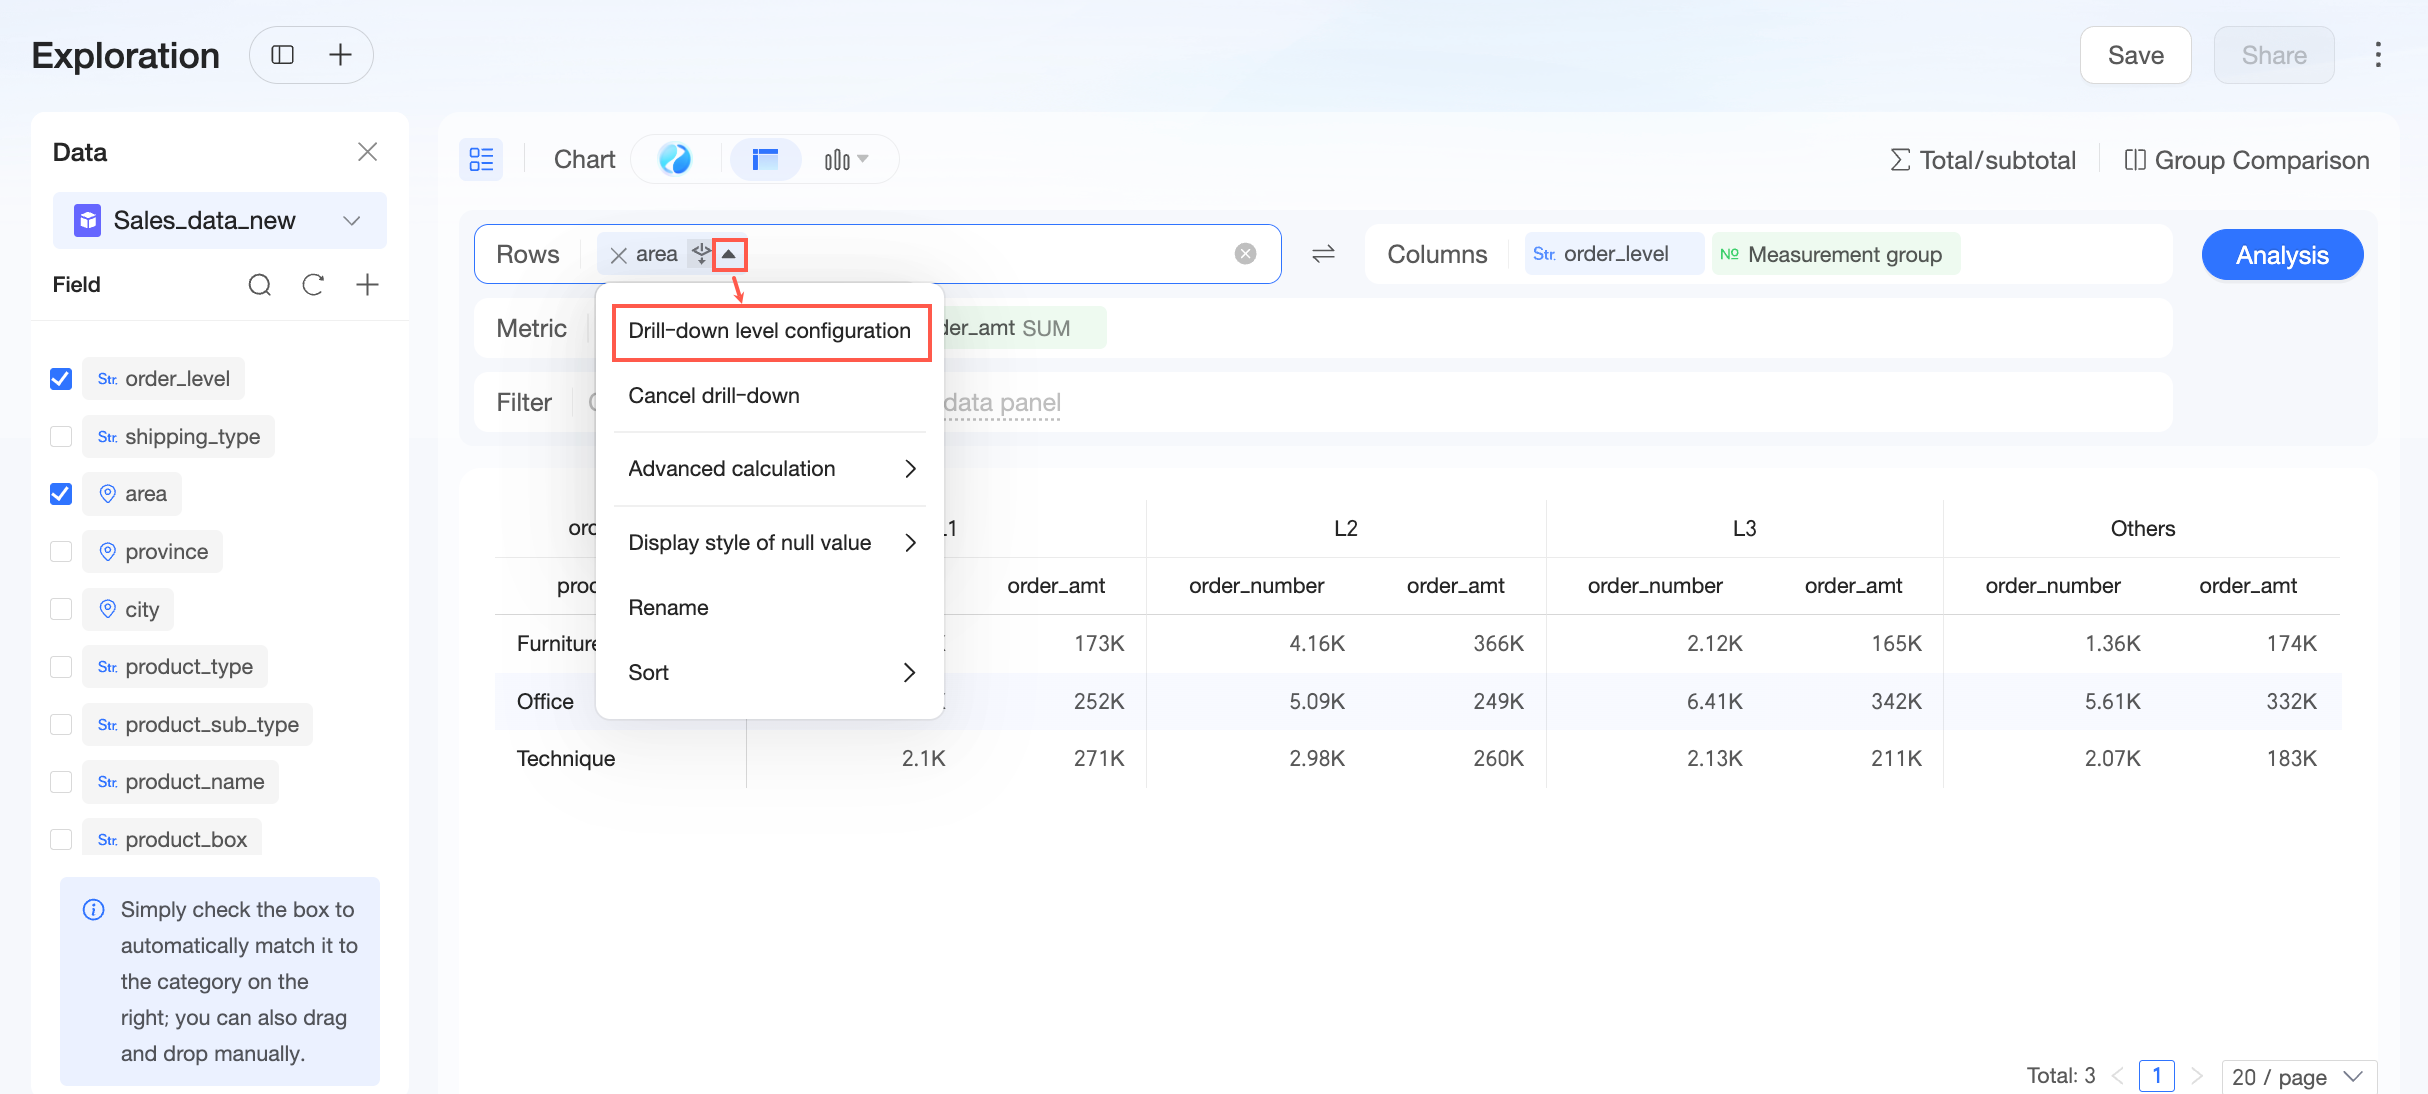
Task: Open the 20 / page size dropdown
Action: (2298, 1077)
